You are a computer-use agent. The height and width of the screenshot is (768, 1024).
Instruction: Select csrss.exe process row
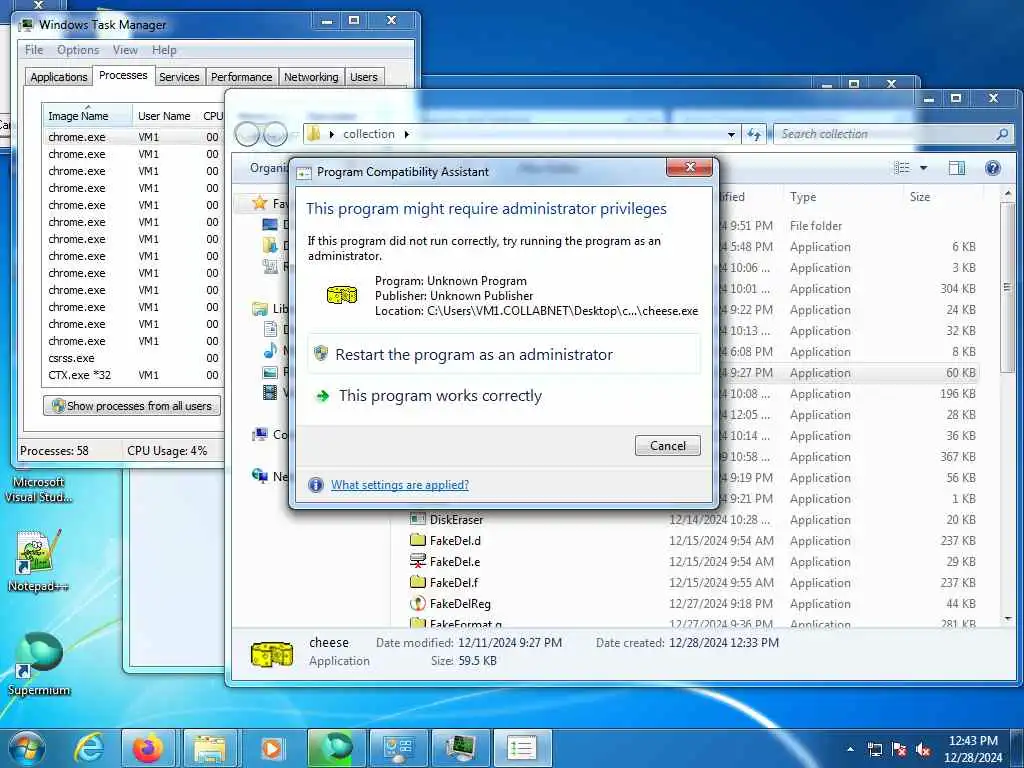[133, 358]
